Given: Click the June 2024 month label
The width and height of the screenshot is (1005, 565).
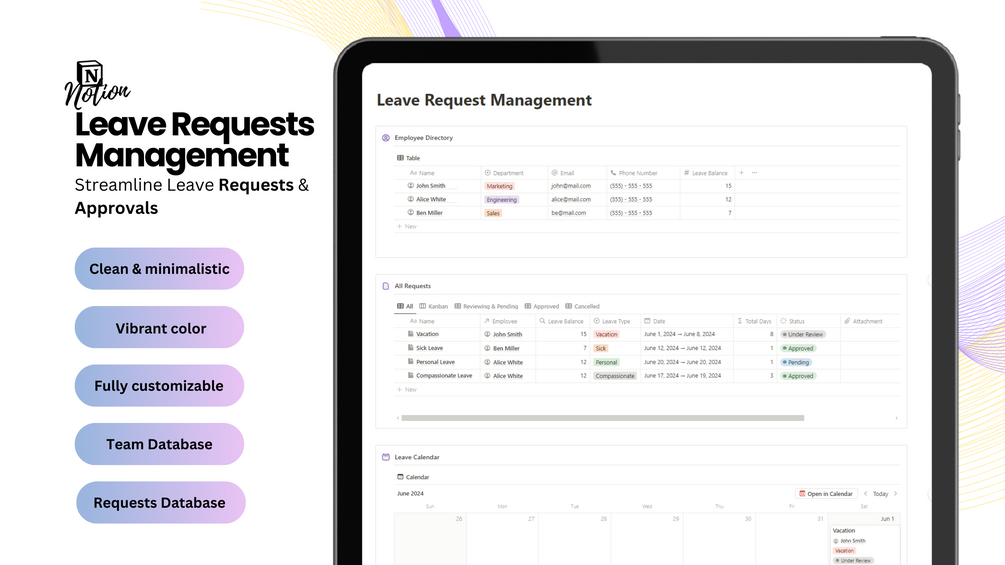Looking at the screenshot, I should [410, 494].
